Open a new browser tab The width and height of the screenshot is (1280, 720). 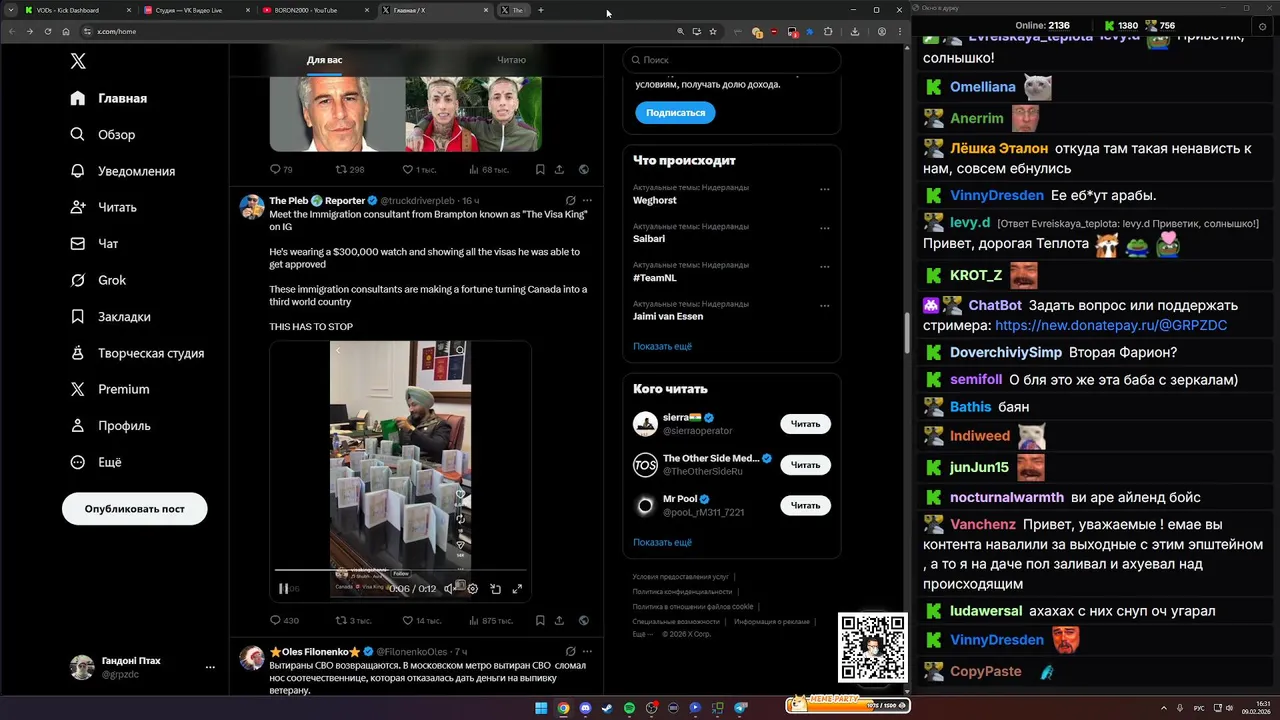tap(541, 10)
